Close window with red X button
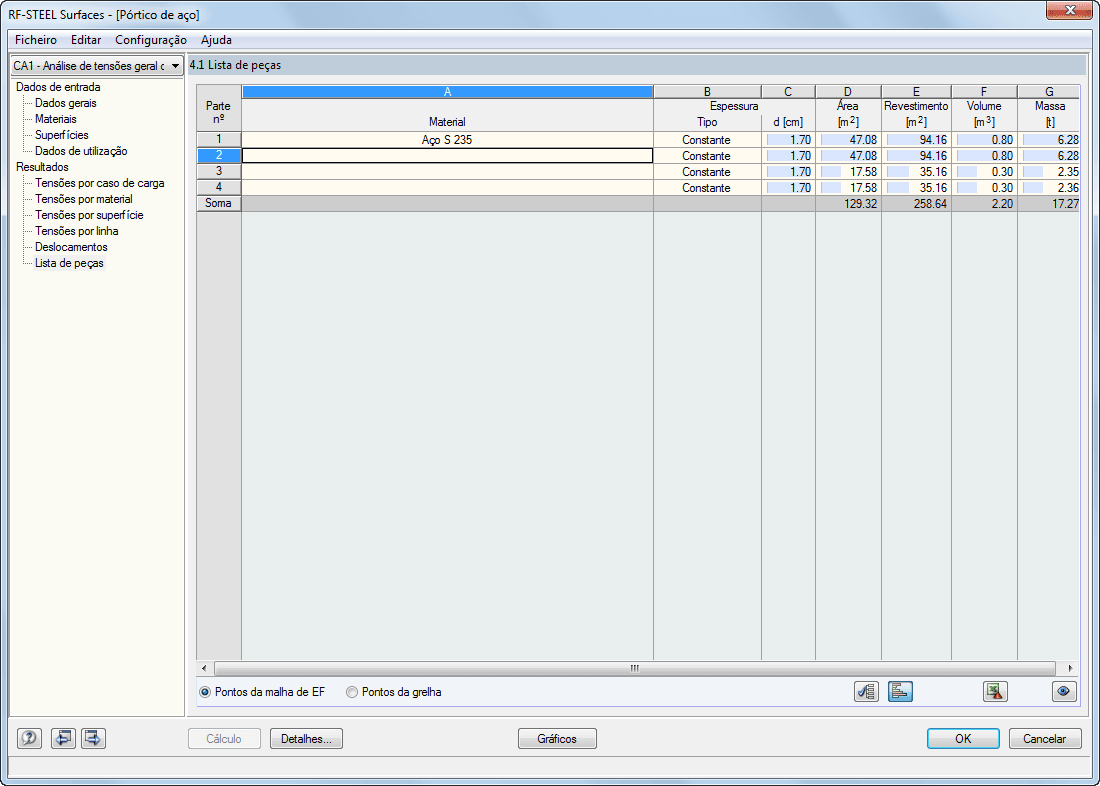This screenshot has width=1100, height=786. click(x=1070, y=11)
